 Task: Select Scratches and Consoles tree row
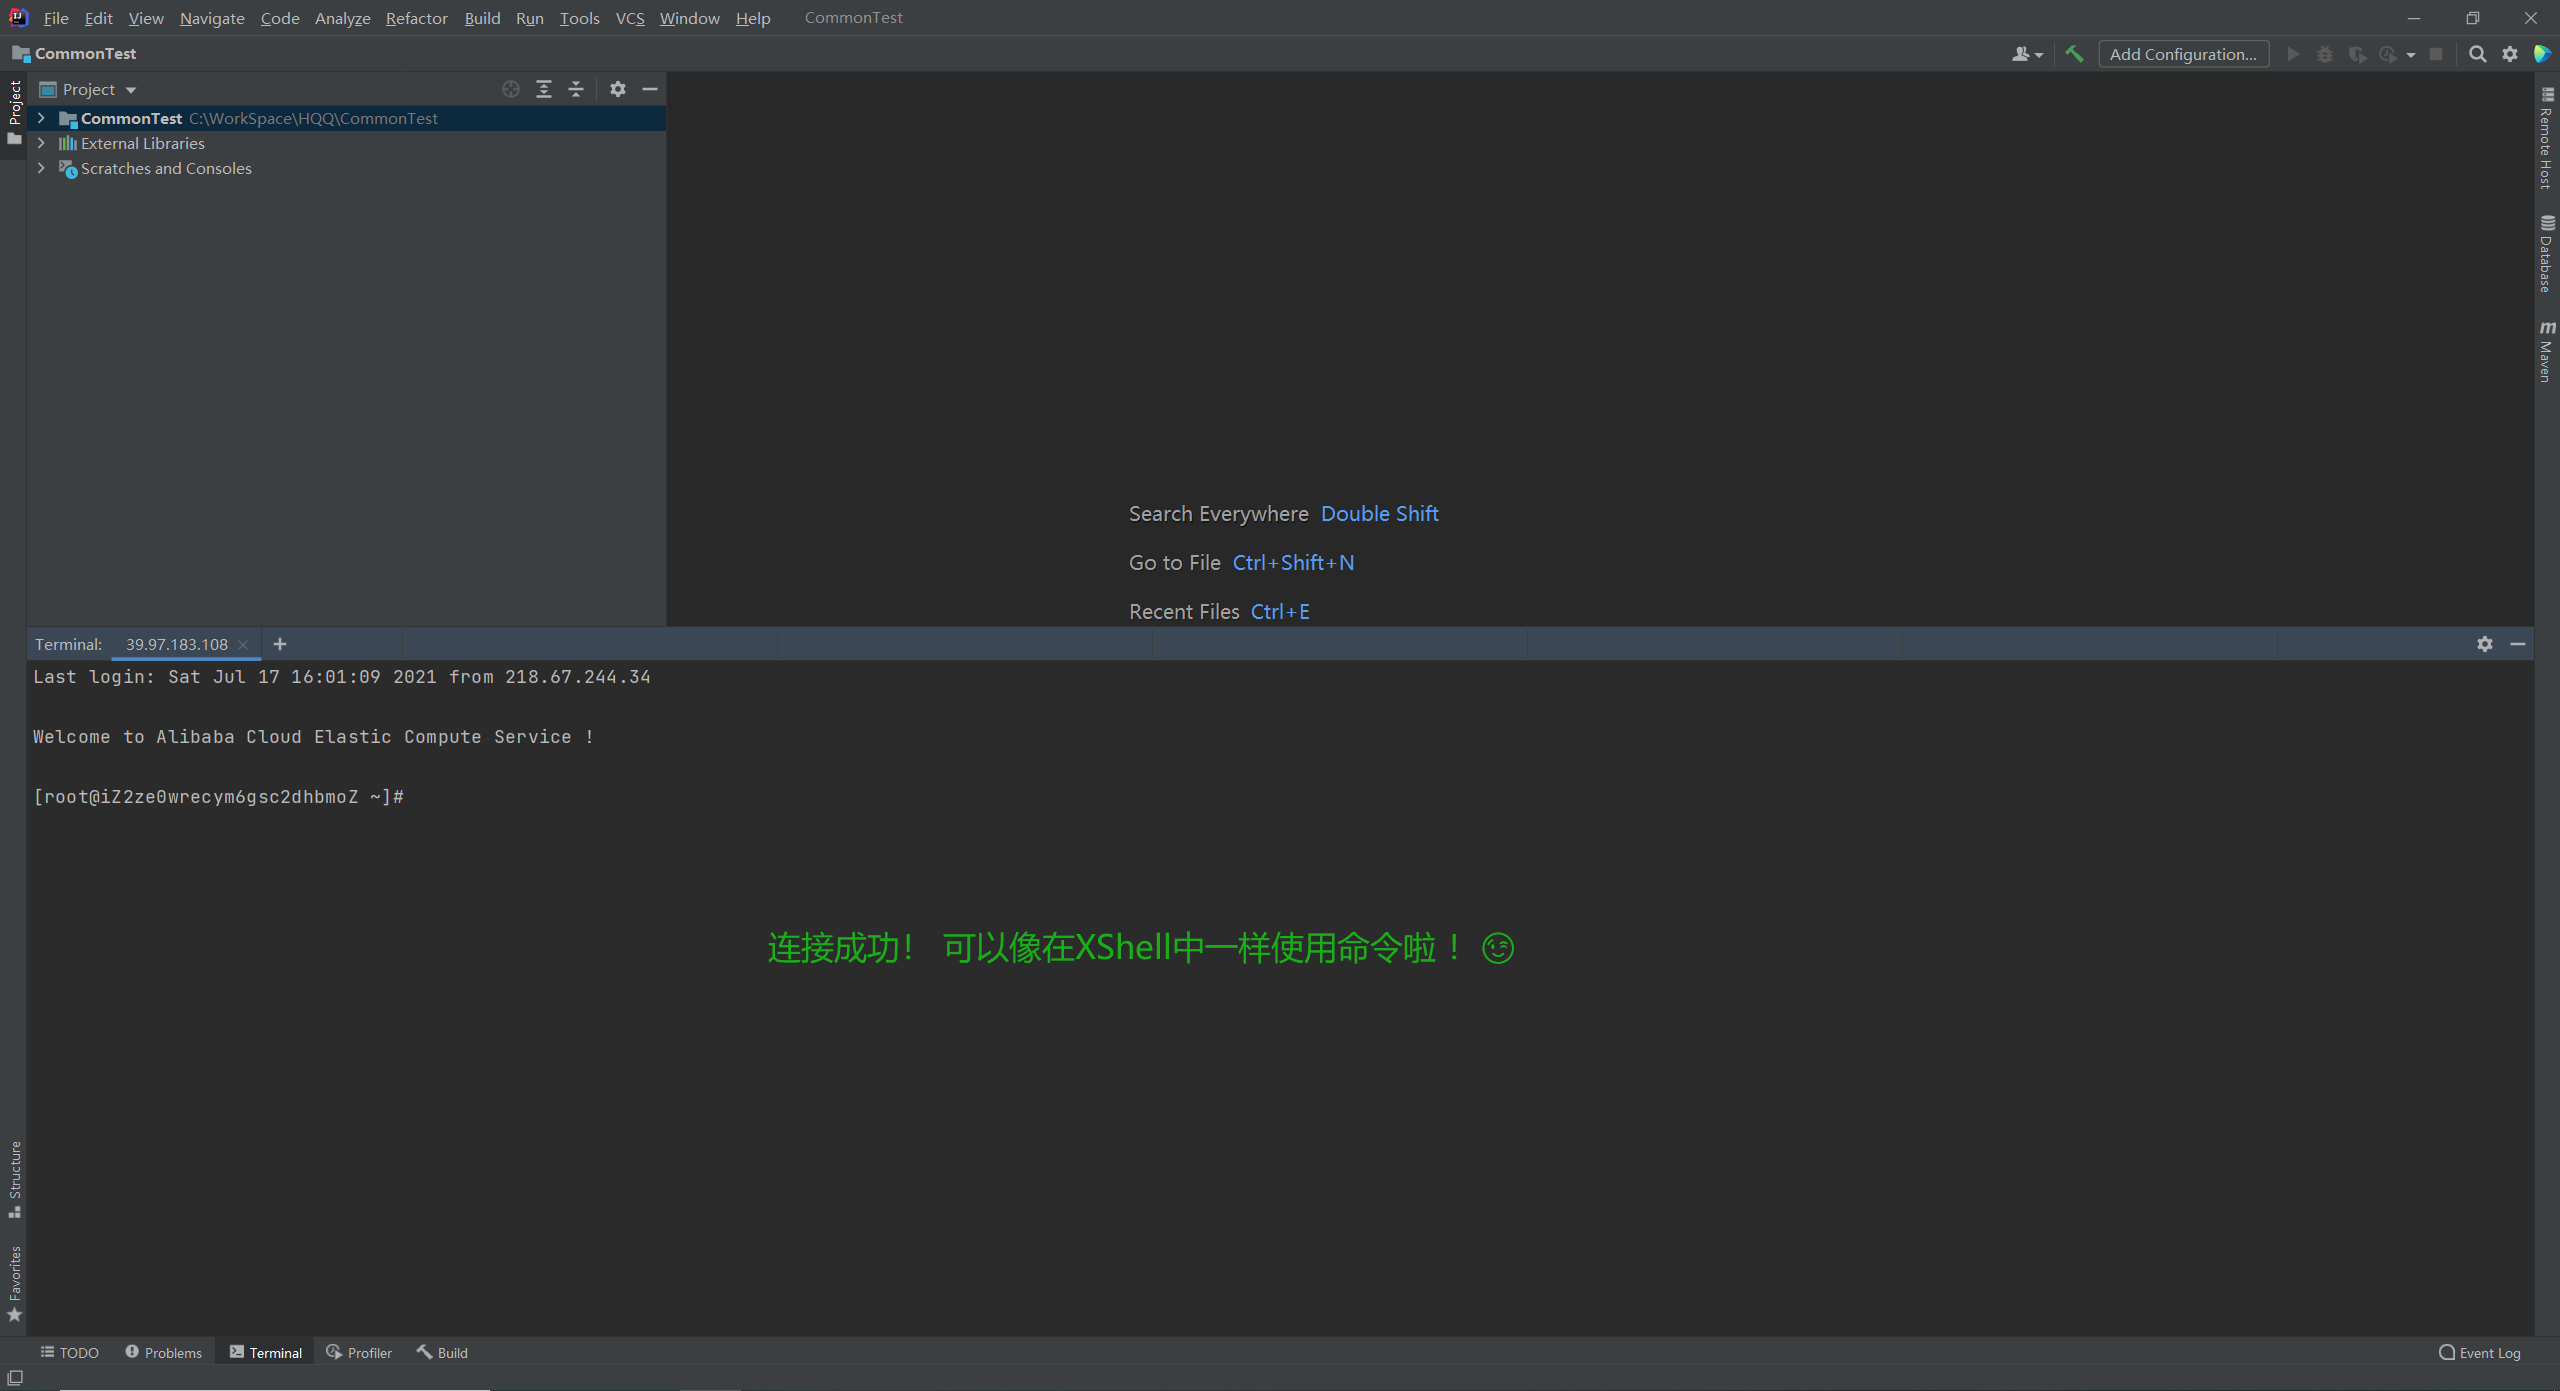point(347,168)
